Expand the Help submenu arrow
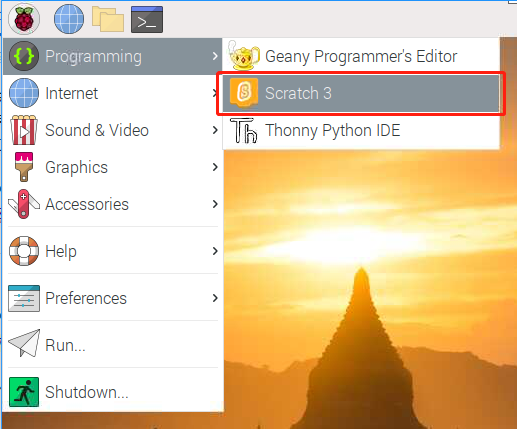Screen dimensions: 517x429 click(215, 251)
